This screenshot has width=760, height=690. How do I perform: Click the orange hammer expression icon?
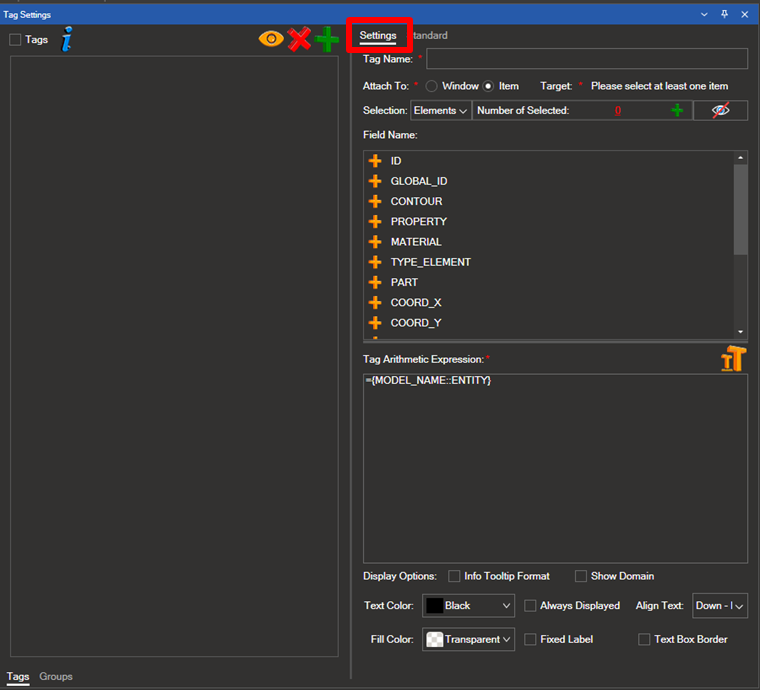point(733,359)
